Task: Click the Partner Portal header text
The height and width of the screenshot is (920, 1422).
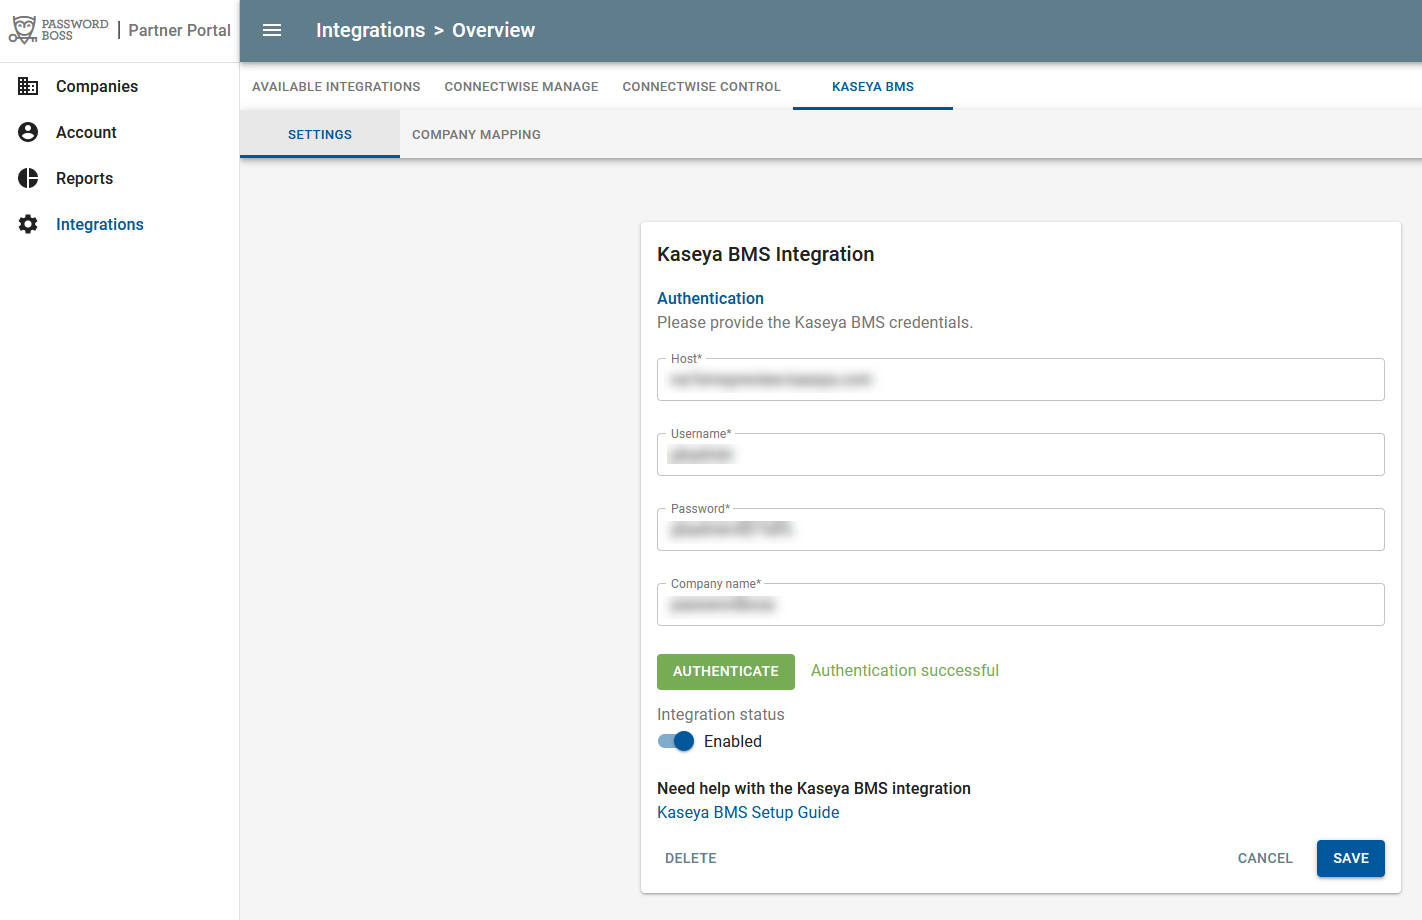Action: 179,30
